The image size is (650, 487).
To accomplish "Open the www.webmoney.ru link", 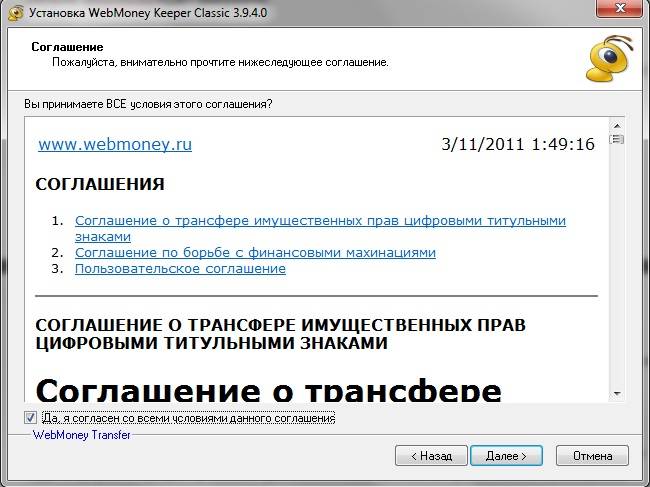I will (115, 144).
